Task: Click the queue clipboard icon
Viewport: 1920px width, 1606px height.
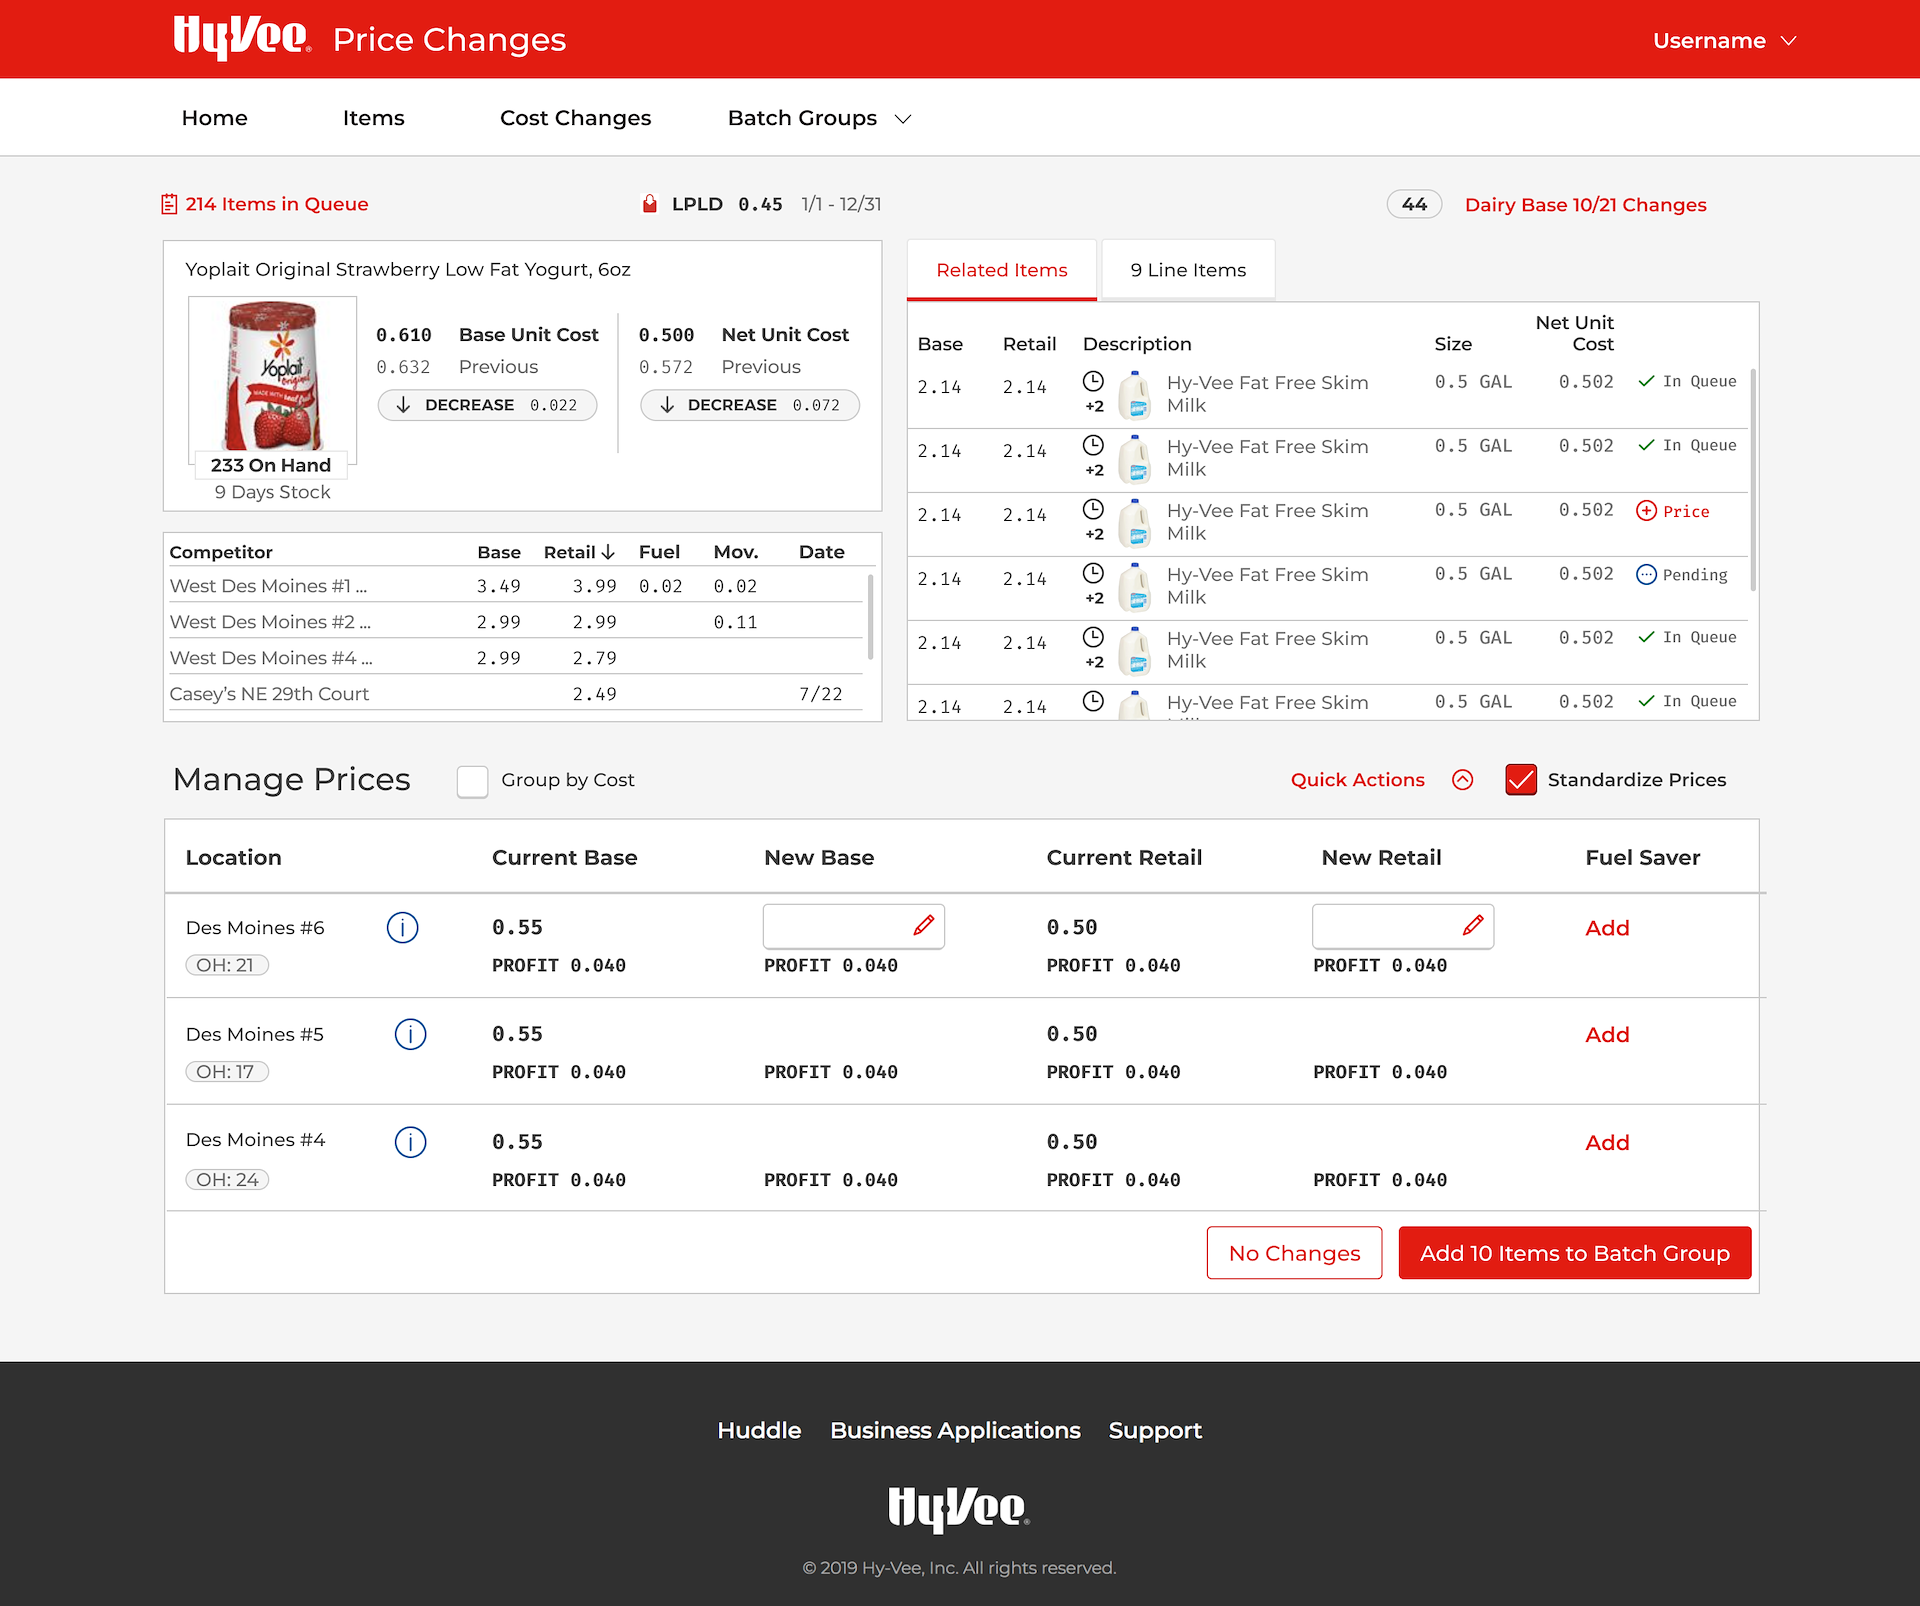Action: click(x=169, y=204)
